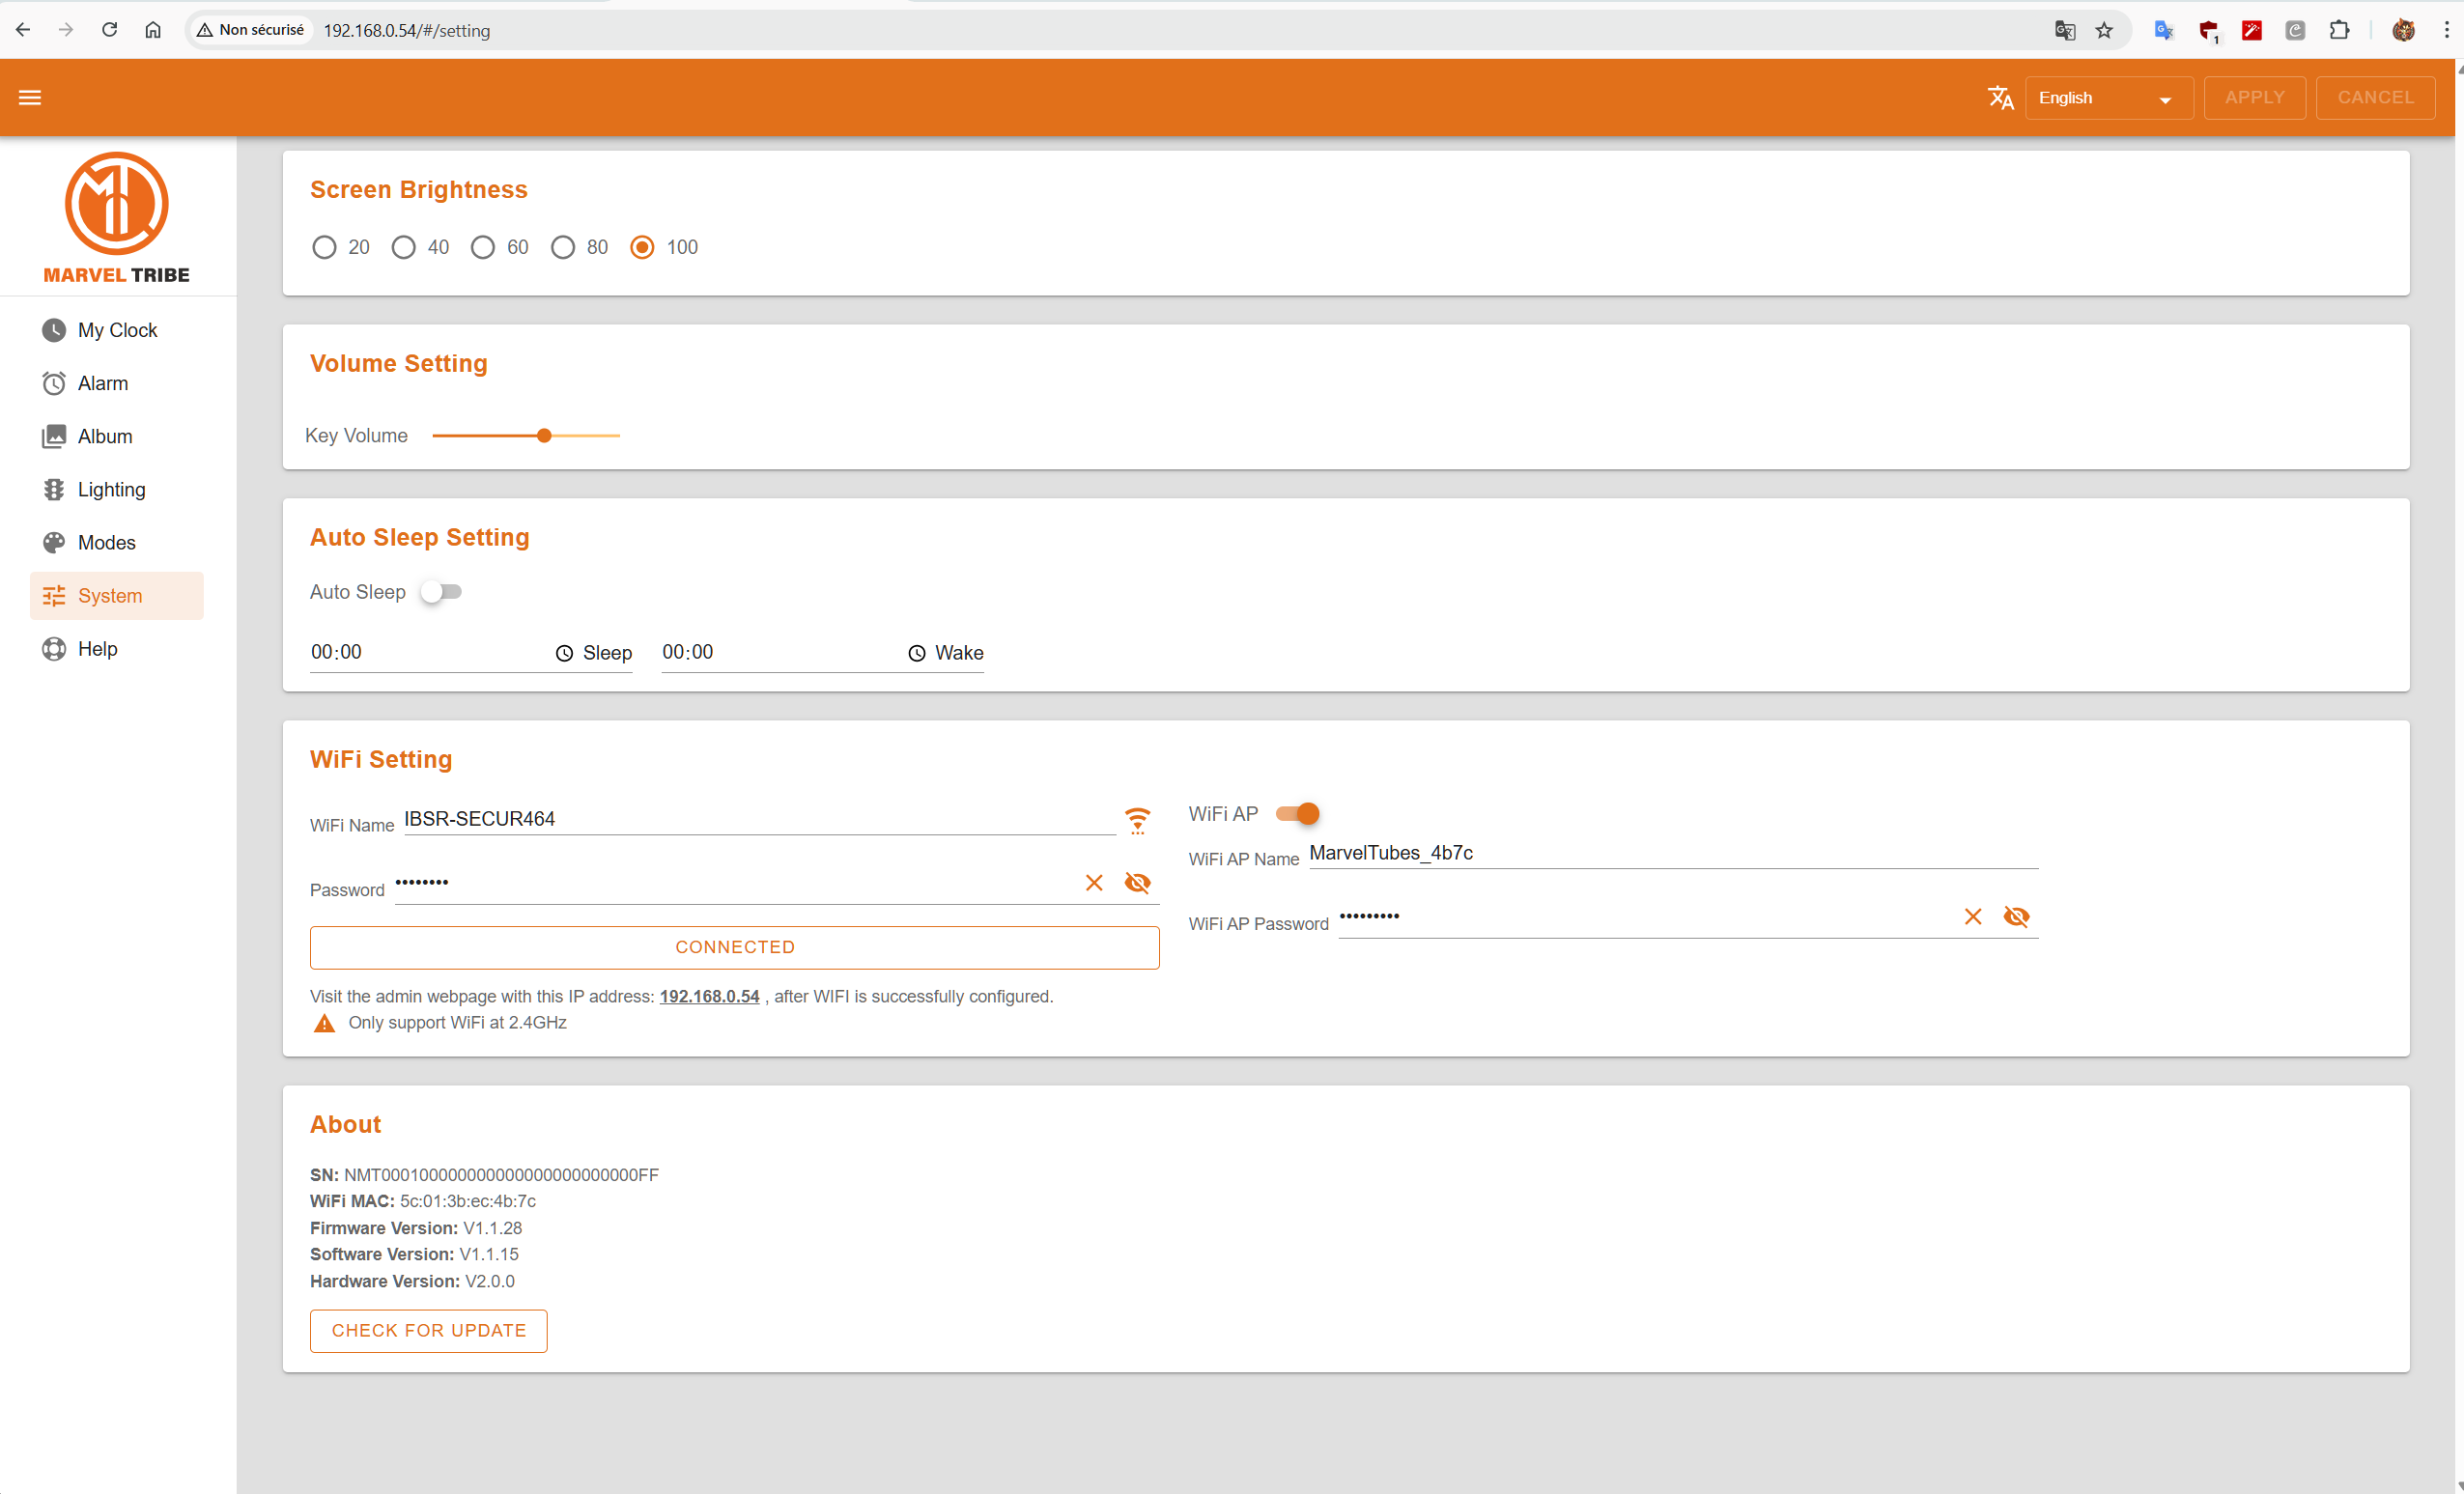
Task: Open the hamburger menu icon
Action: (30, 97)
